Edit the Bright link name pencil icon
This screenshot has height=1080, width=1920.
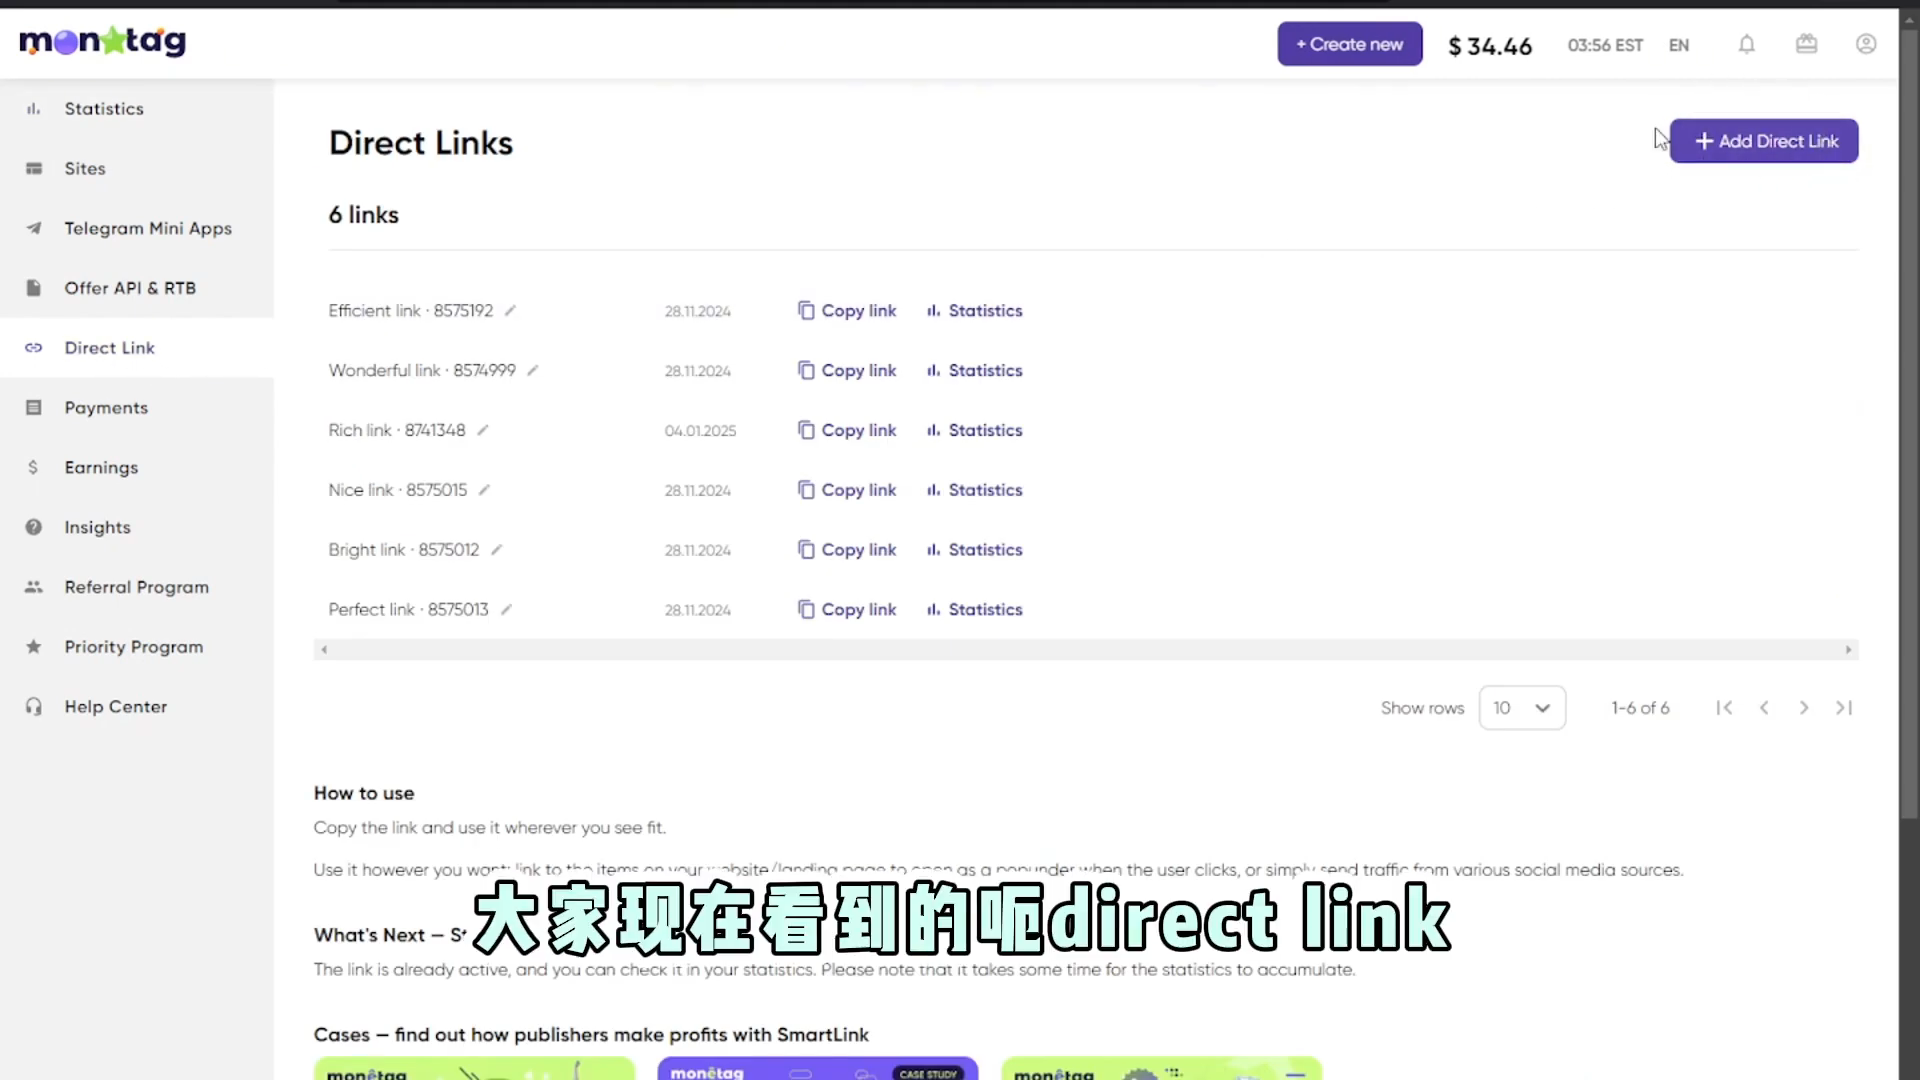497,550
